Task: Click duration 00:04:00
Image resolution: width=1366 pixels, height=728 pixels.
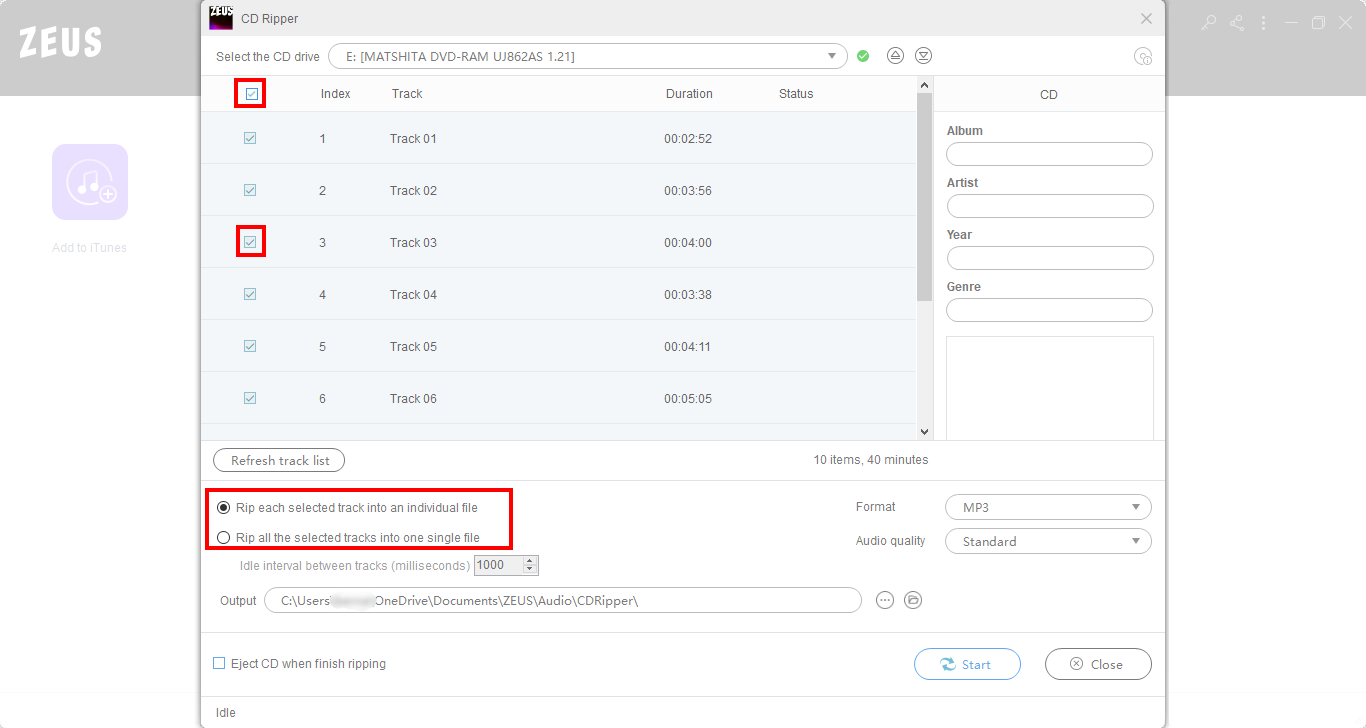Action: 688,242
